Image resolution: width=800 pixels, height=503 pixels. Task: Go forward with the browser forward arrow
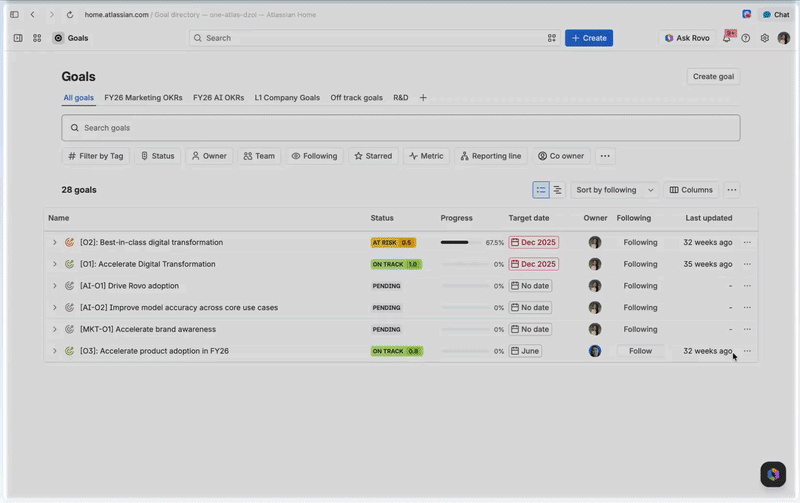click(52, 14)
